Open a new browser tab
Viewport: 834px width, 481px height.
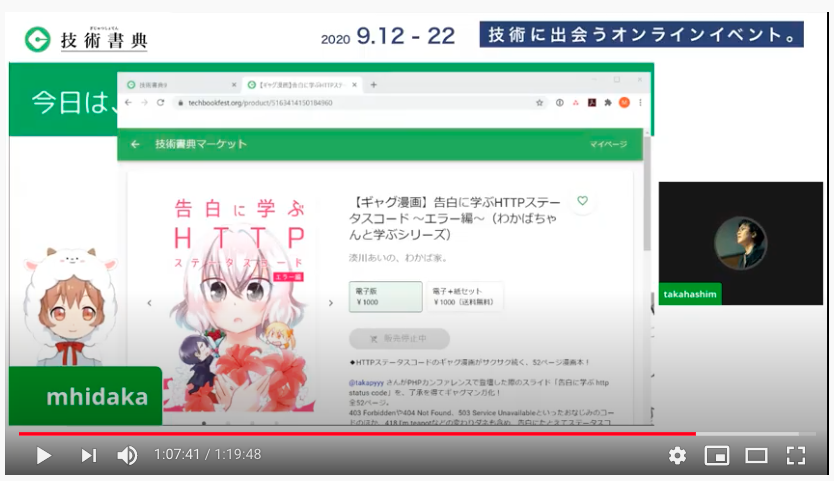coord(373,85)
